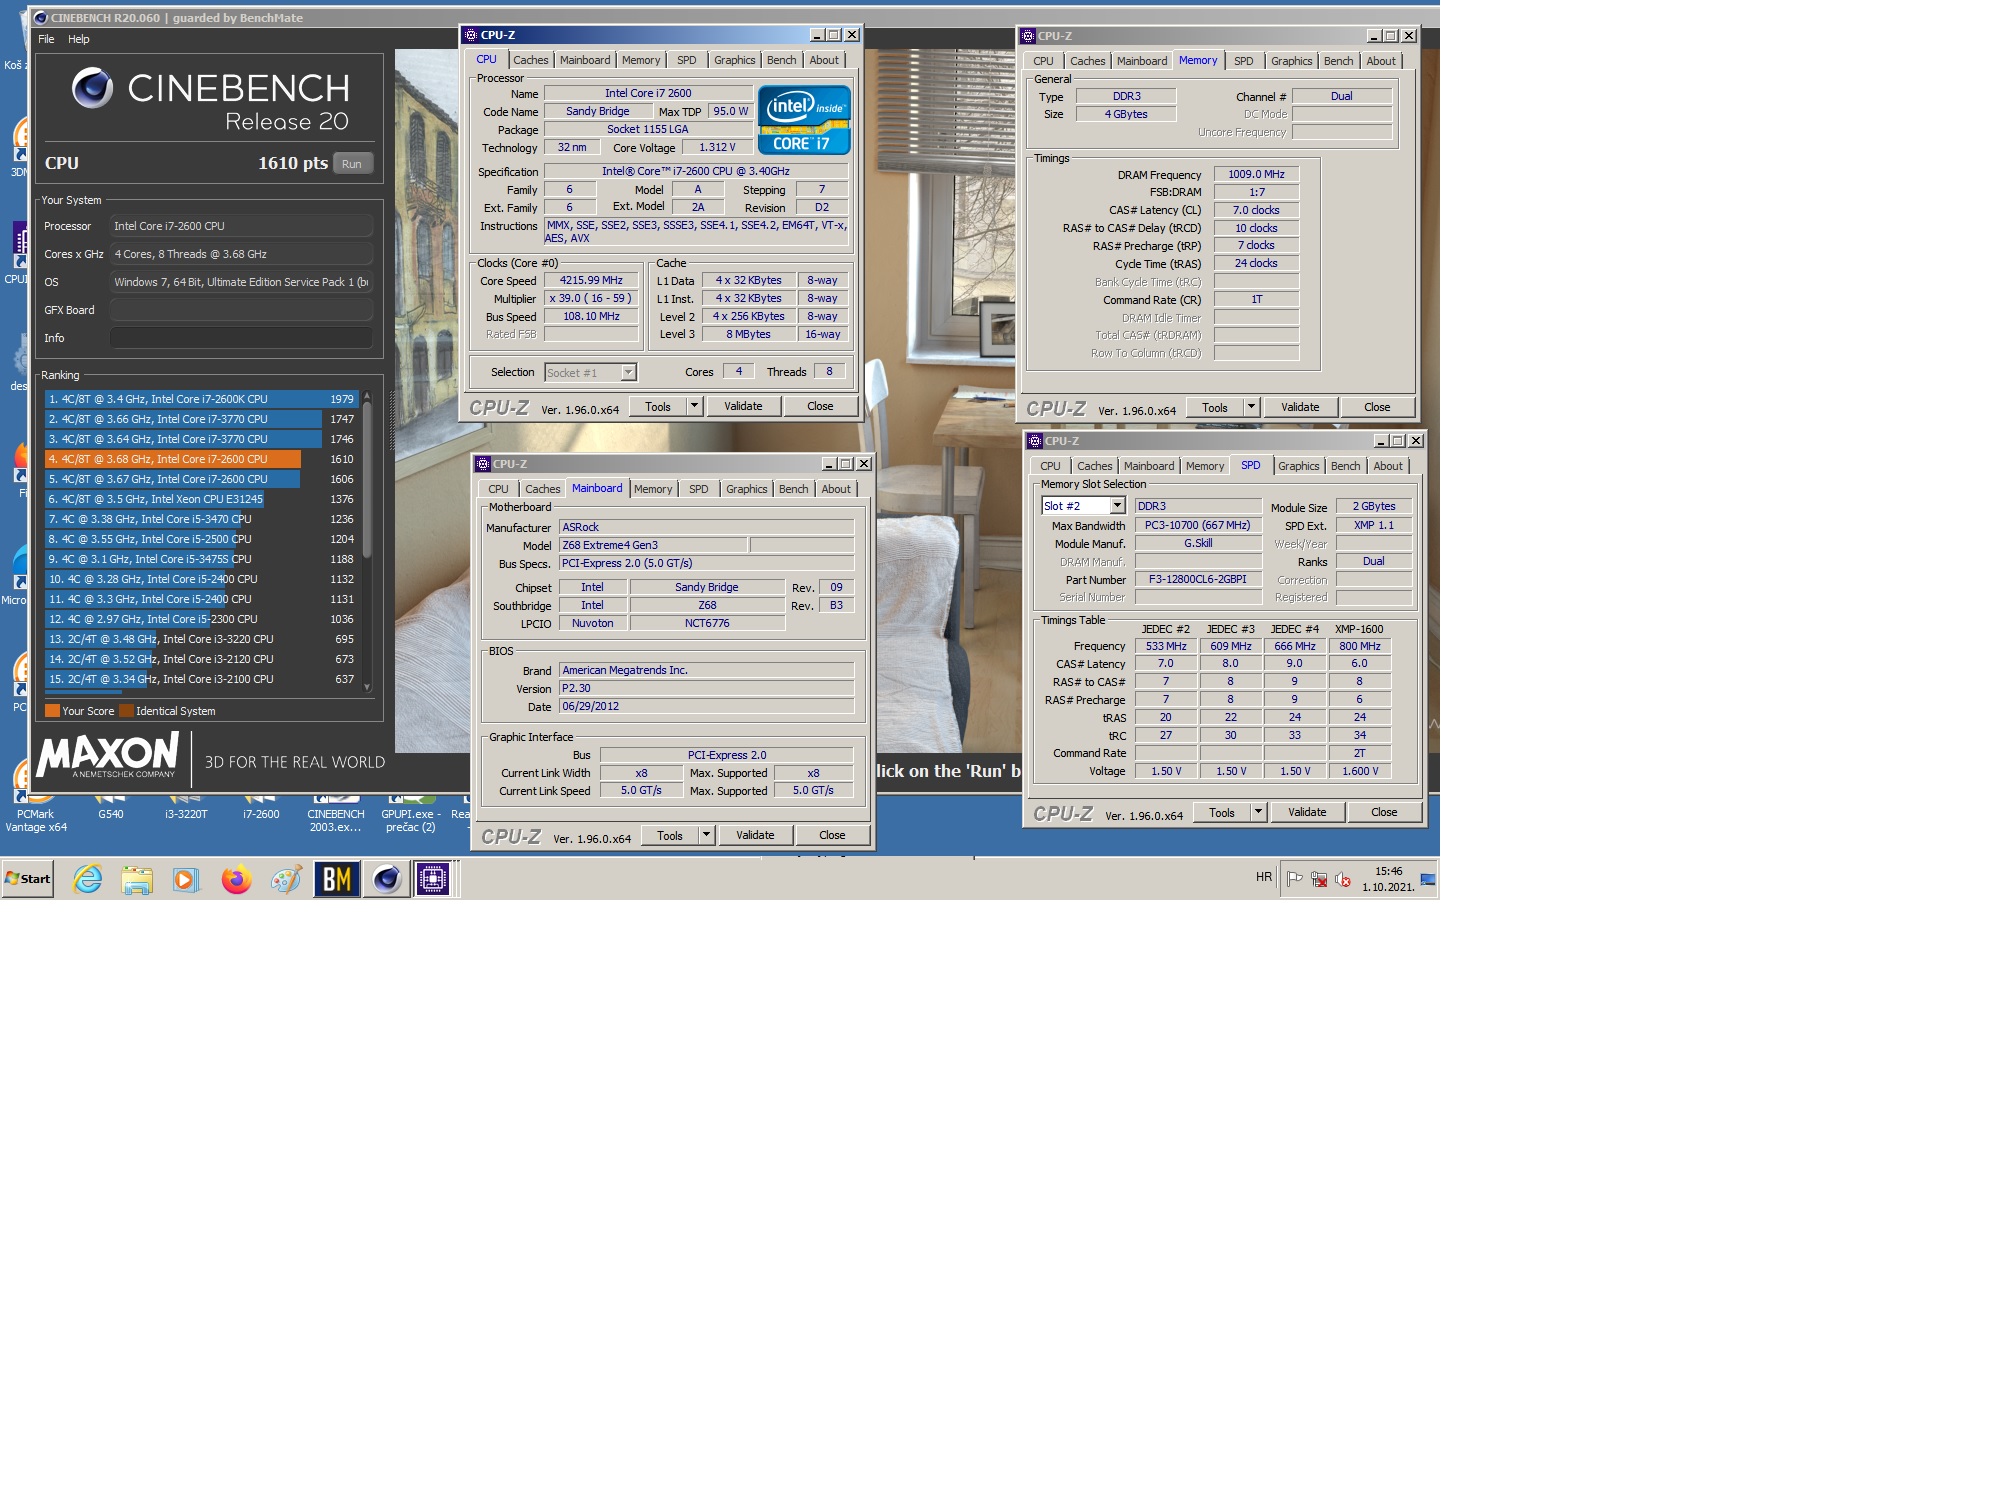Expand Tools dropdown arrow in Mainboard window
2000x1500 pixels.
tap(707, 835)
